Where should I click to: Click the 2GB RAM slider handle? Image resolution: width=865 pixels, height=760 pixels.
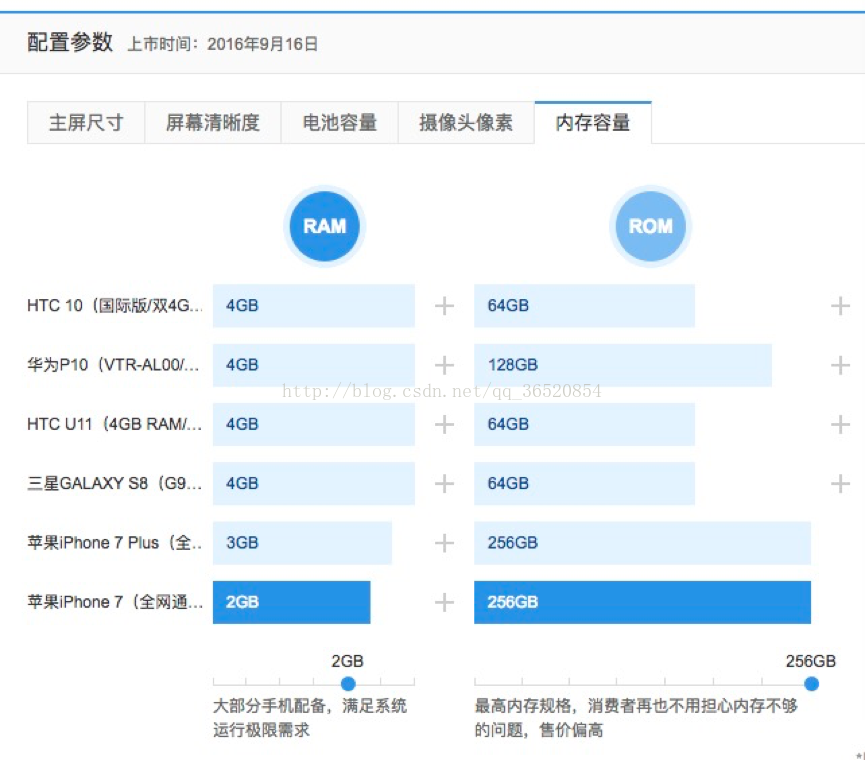click(x=348, y=684)
